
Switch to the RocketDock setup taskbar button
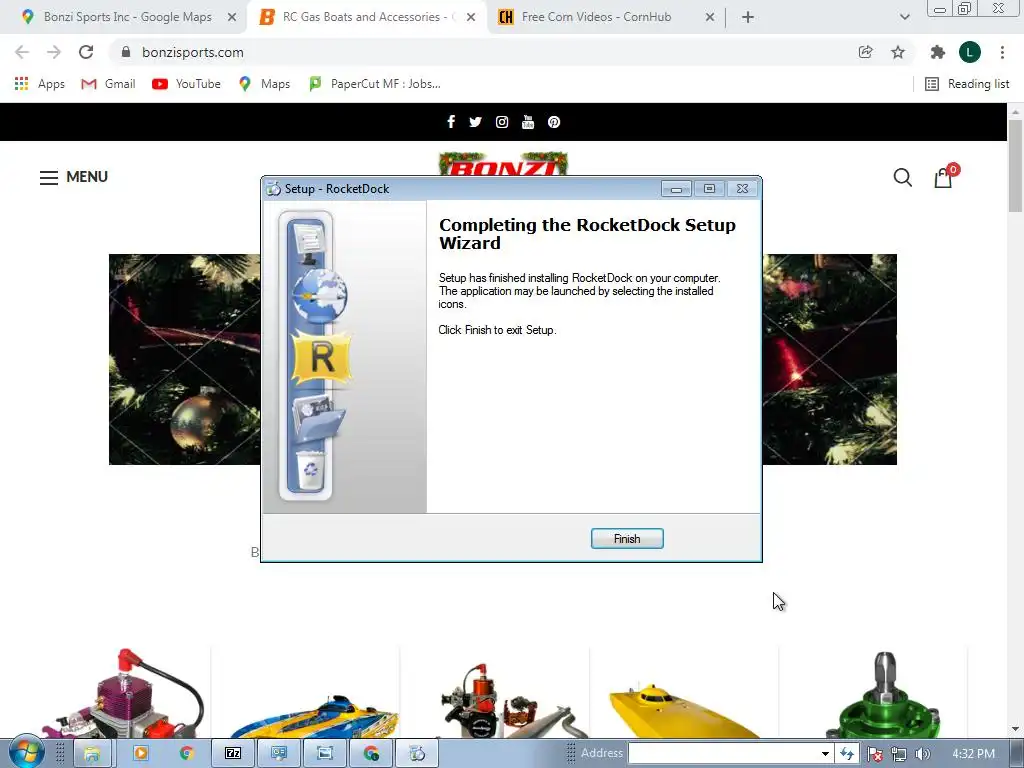[417, 754]
